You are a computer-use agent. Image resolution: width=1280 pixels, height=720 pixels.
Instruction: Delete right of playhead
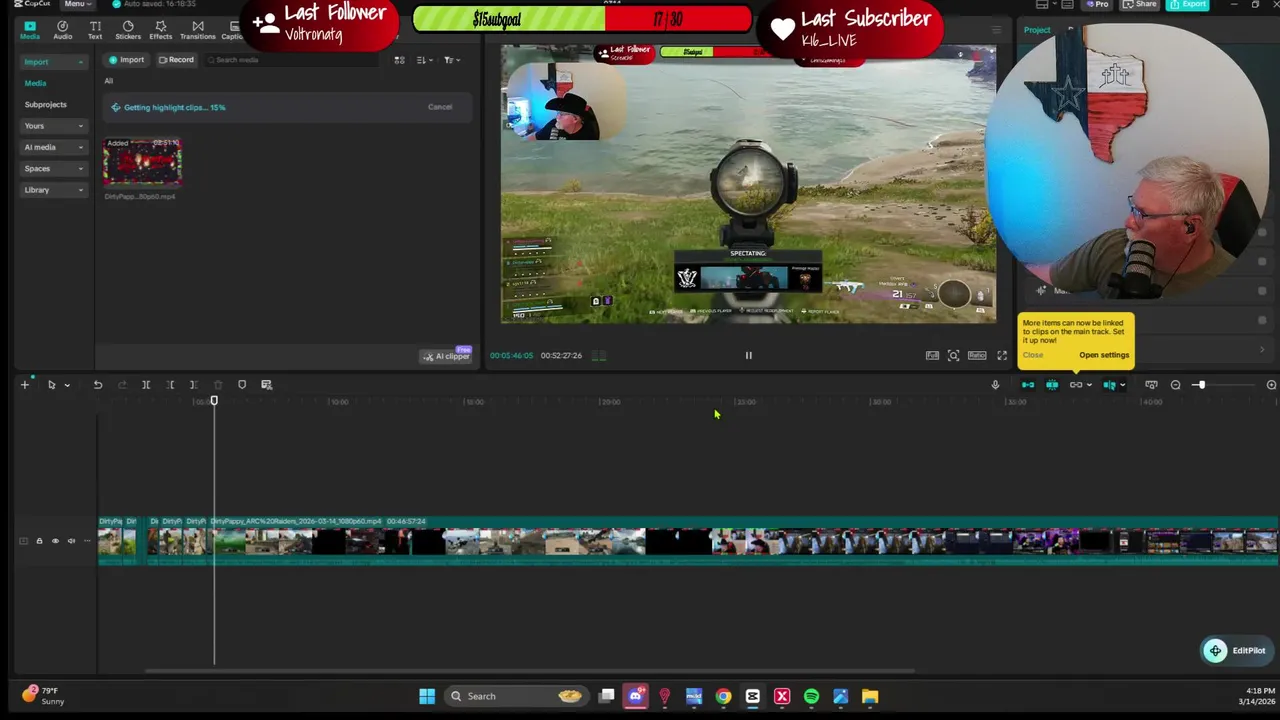[194, 385]
